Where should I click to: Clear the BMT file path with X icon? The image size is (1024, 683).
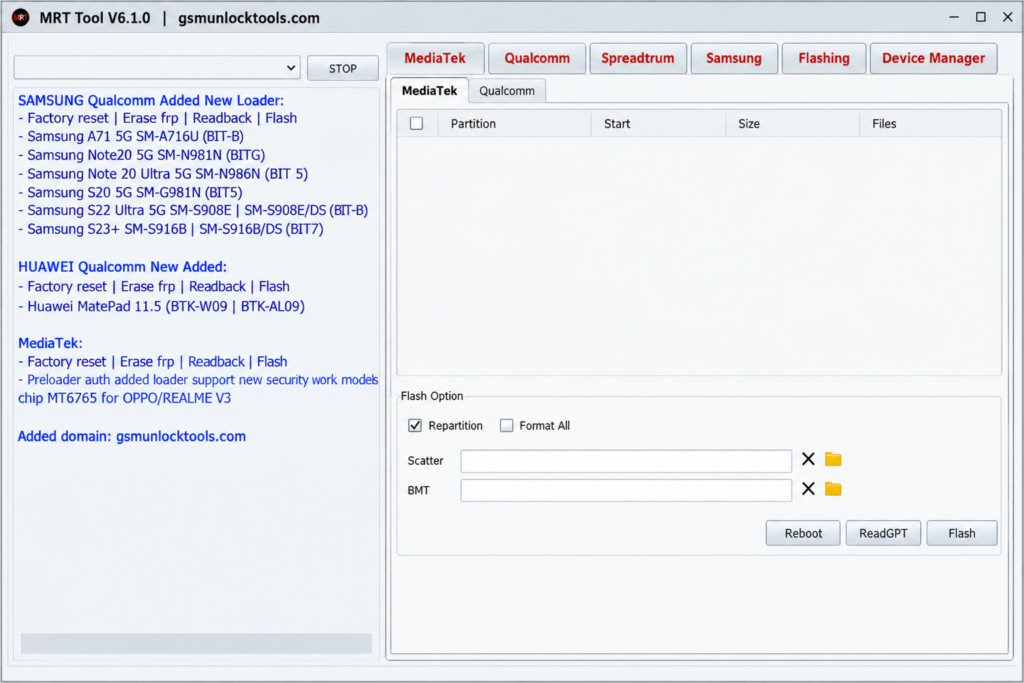click(x=808, y=489)
